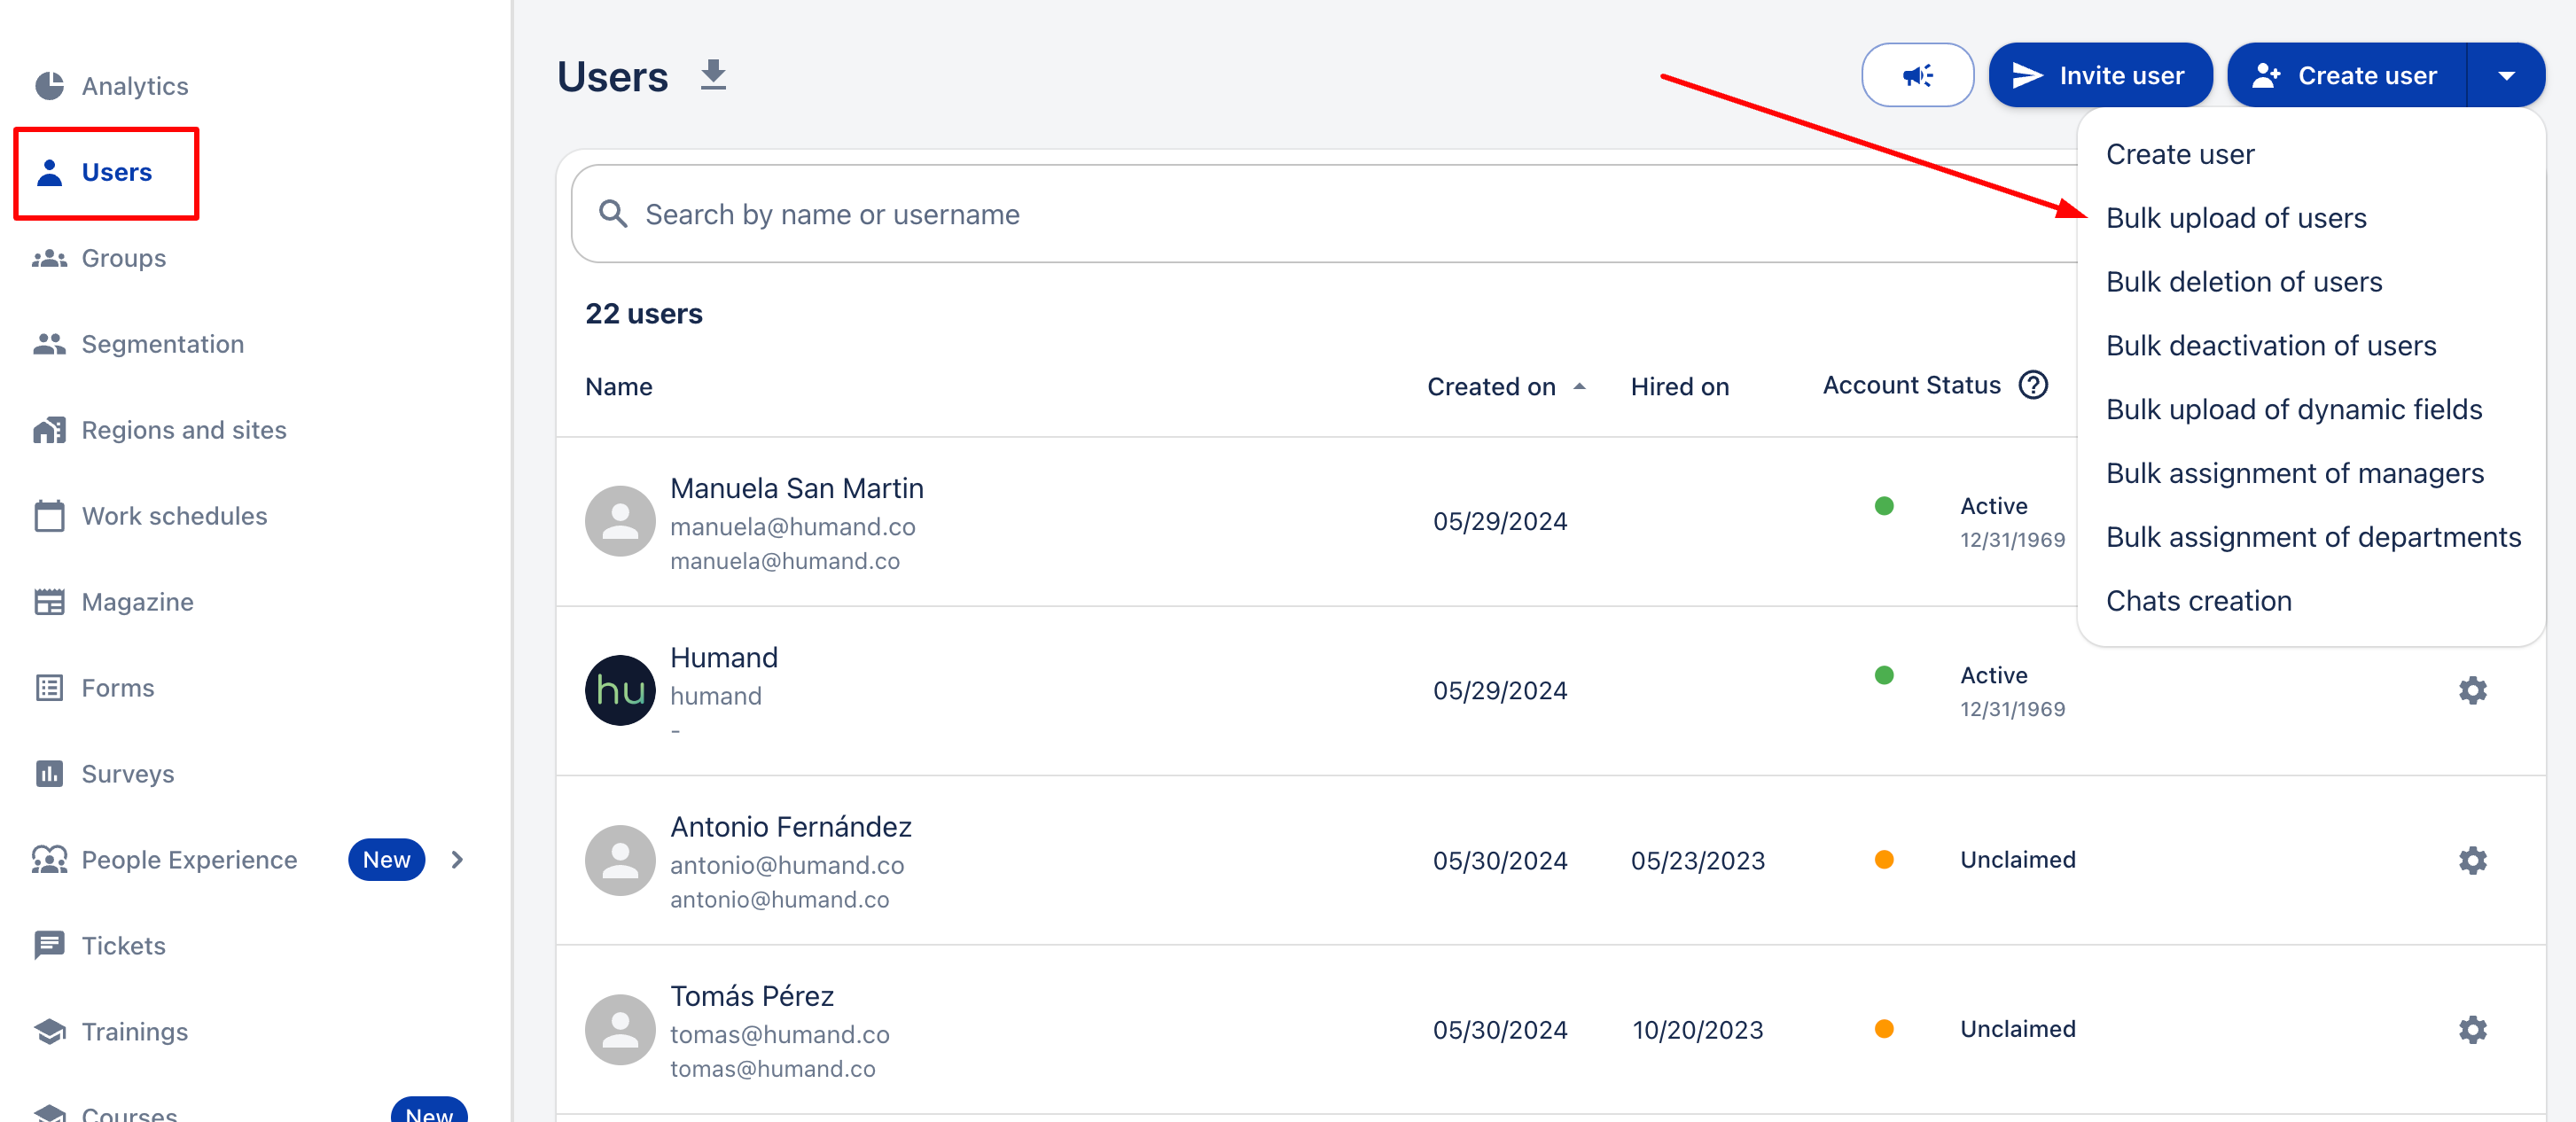Open the Magazine section in the sidebar
2576x1122 pixels.
[137, 602]
